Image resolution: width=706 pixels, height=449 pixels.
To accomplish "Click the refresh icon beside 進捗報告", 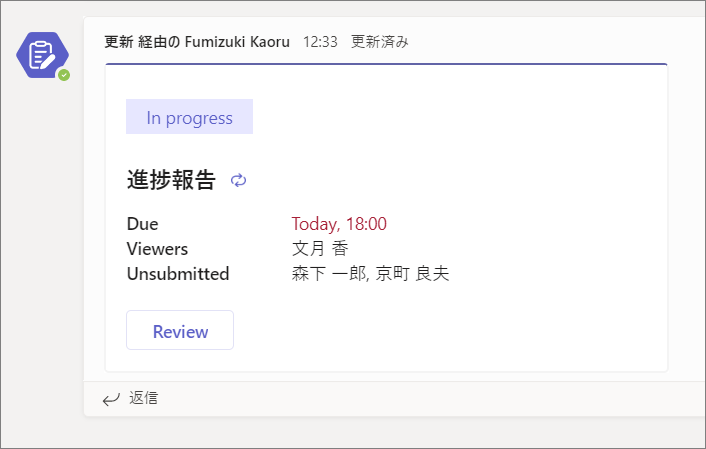I will point(239,180).
